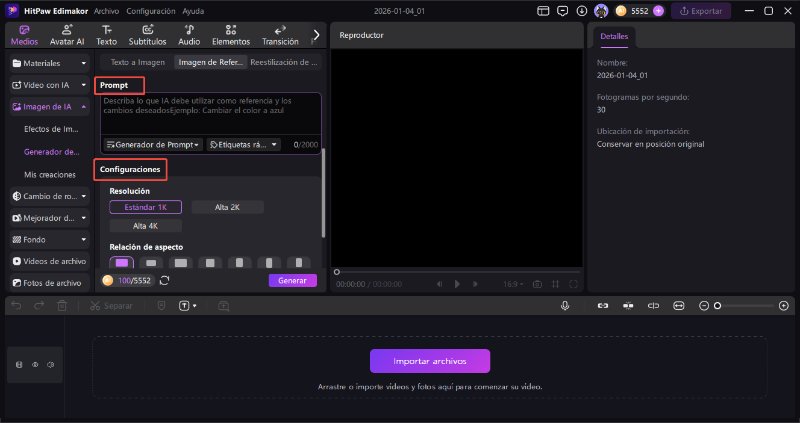Screen dimensions: 800x423
Task: Choose Alta 4K resolution
Action: 145,226
